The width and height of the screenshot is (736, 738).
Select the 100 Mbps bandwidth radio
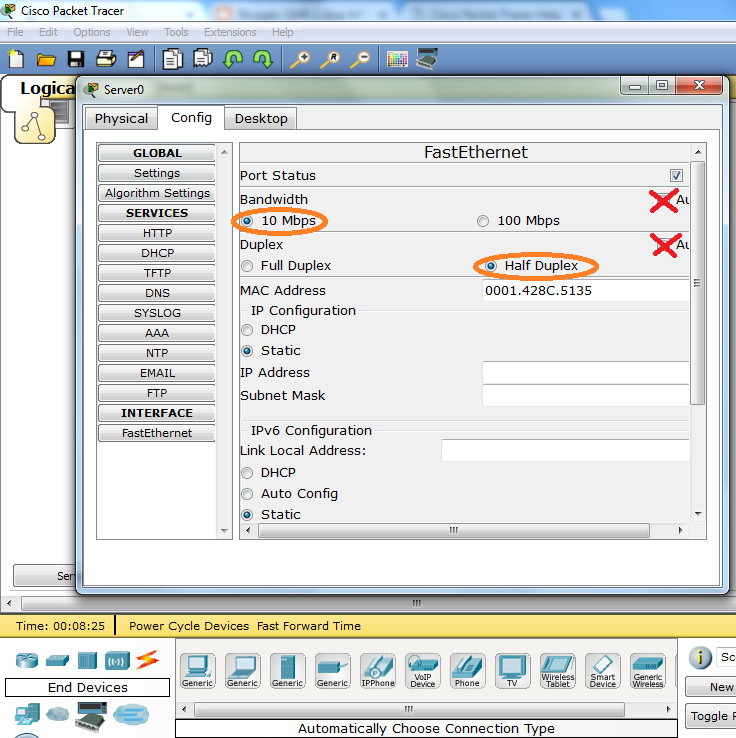point(483,221)
